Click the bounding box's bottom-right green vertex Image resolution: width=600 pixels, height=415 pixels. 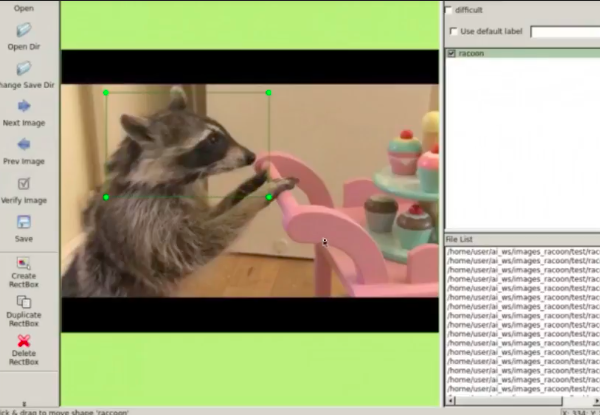269,197
